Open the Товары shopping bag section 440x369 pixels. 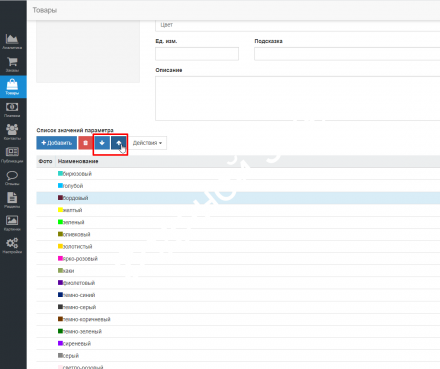click(12, 87)
